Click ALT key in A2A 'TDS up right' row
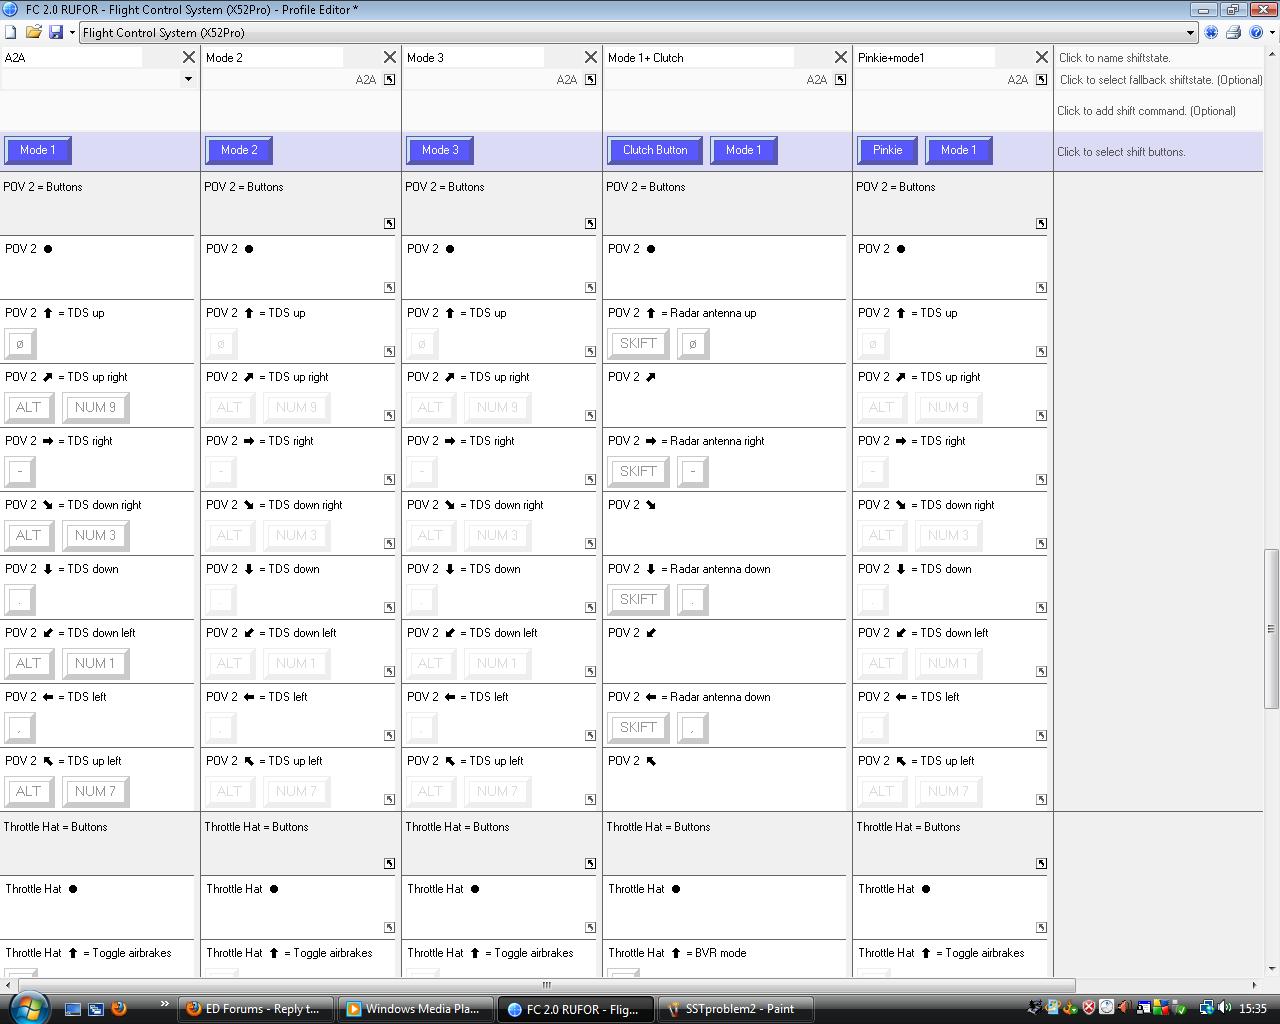 (x=29, y=407)
